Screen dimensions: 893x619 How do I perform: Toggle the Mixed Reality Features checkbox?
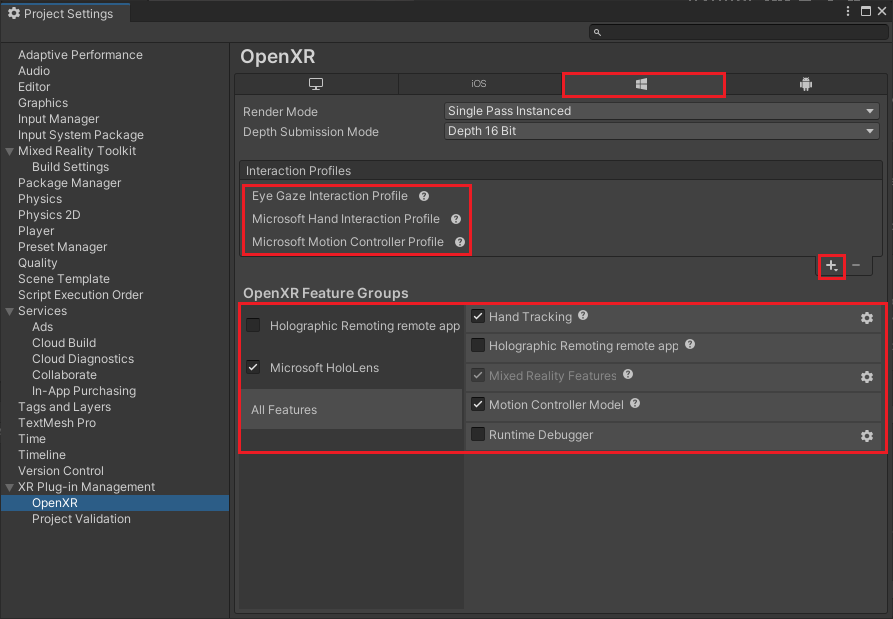tap(478, 375)
